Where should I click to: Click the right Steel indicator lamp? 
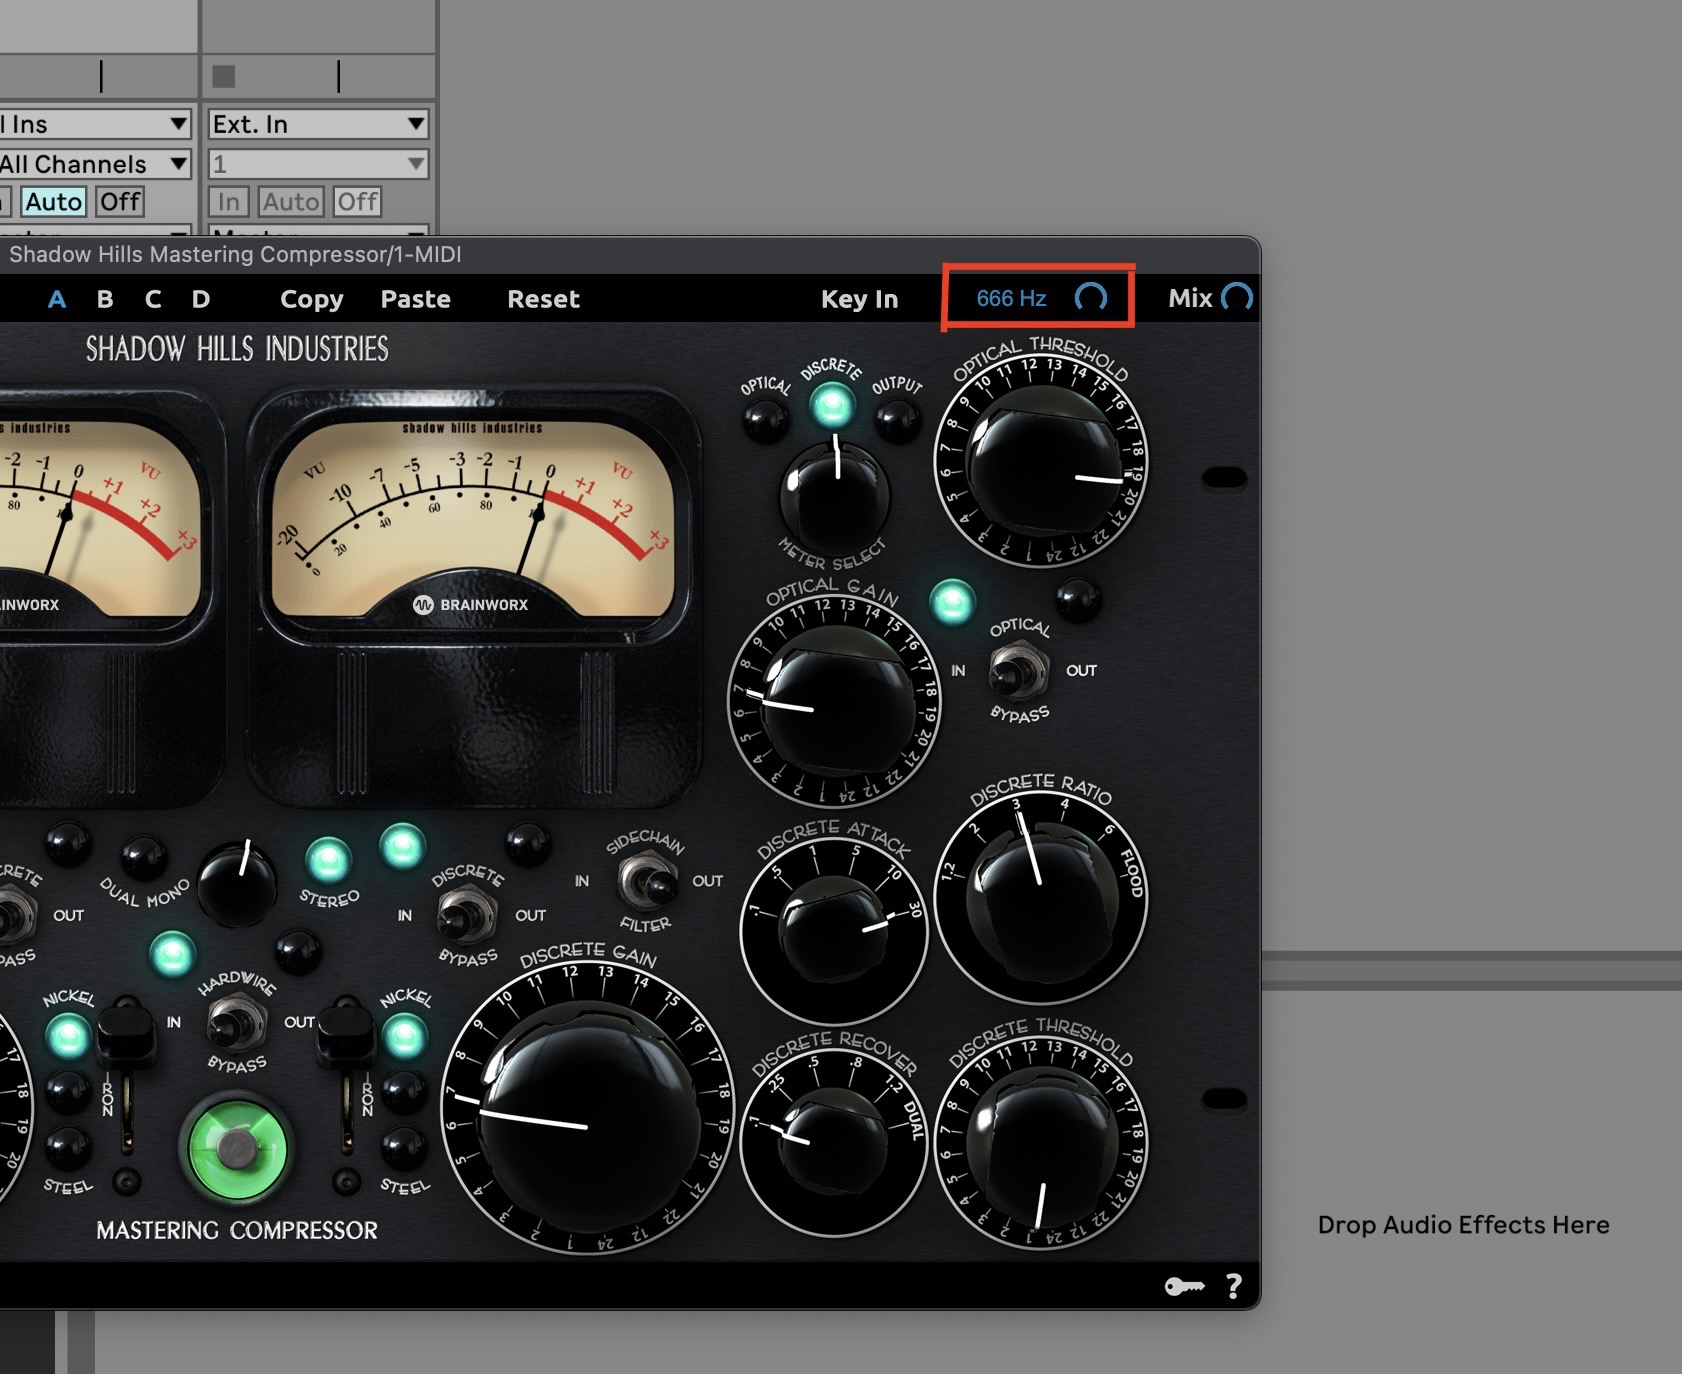(x=404, y=1149)
